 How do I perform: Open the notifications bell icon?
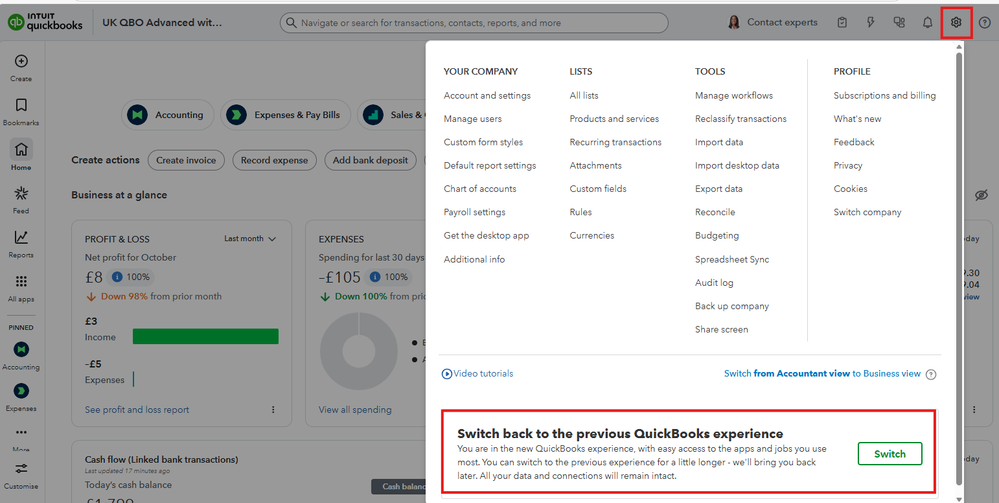click(927, 22)
